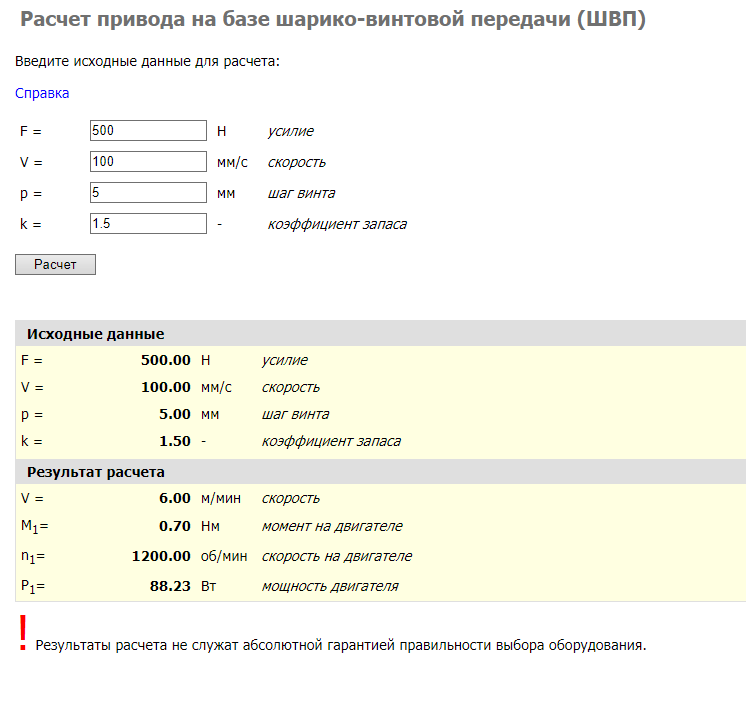Viewport: 746px width, 709px height.
Task: Click the 500.00 force value in table
Action: tap(165, 360)
